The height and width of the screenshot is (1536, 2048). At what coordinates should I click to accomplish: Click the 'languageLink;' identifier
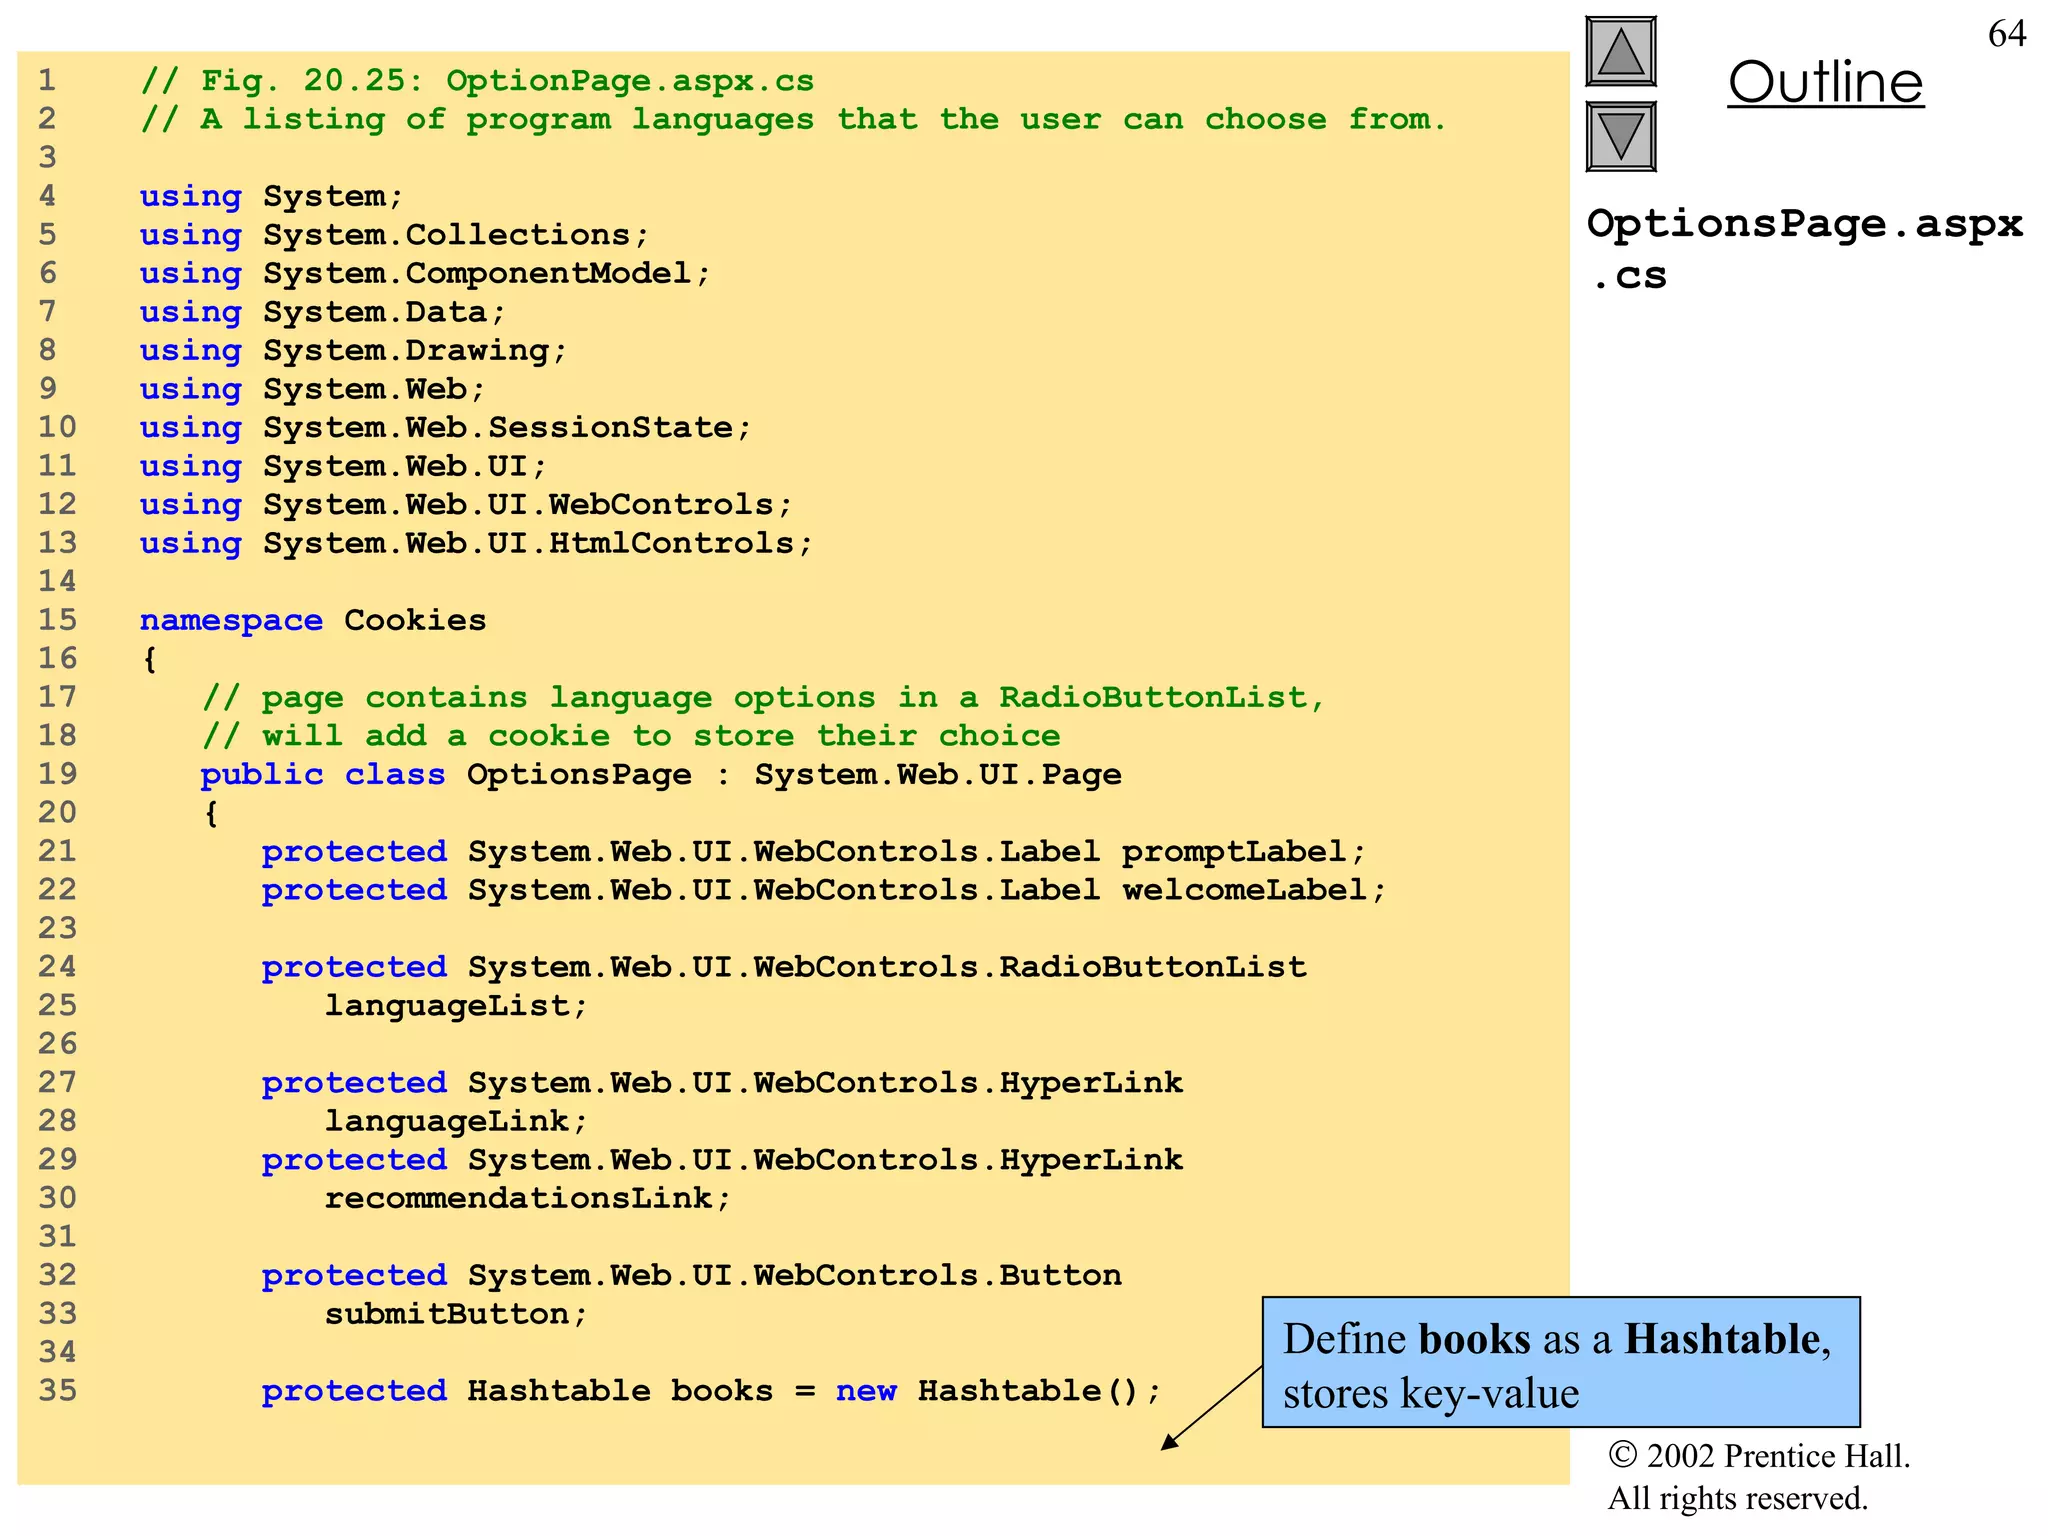(456, 1121)
